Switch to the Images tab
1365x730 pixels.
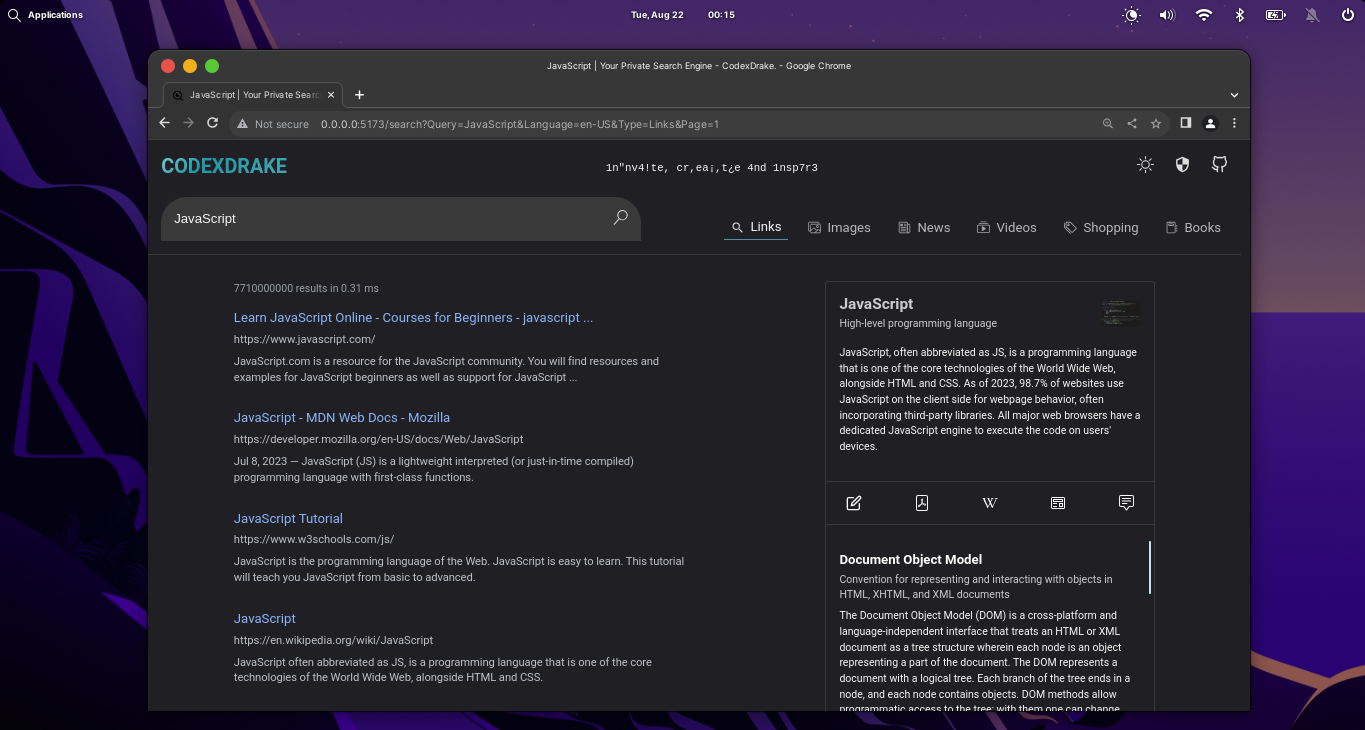click(x=839, y=228)
